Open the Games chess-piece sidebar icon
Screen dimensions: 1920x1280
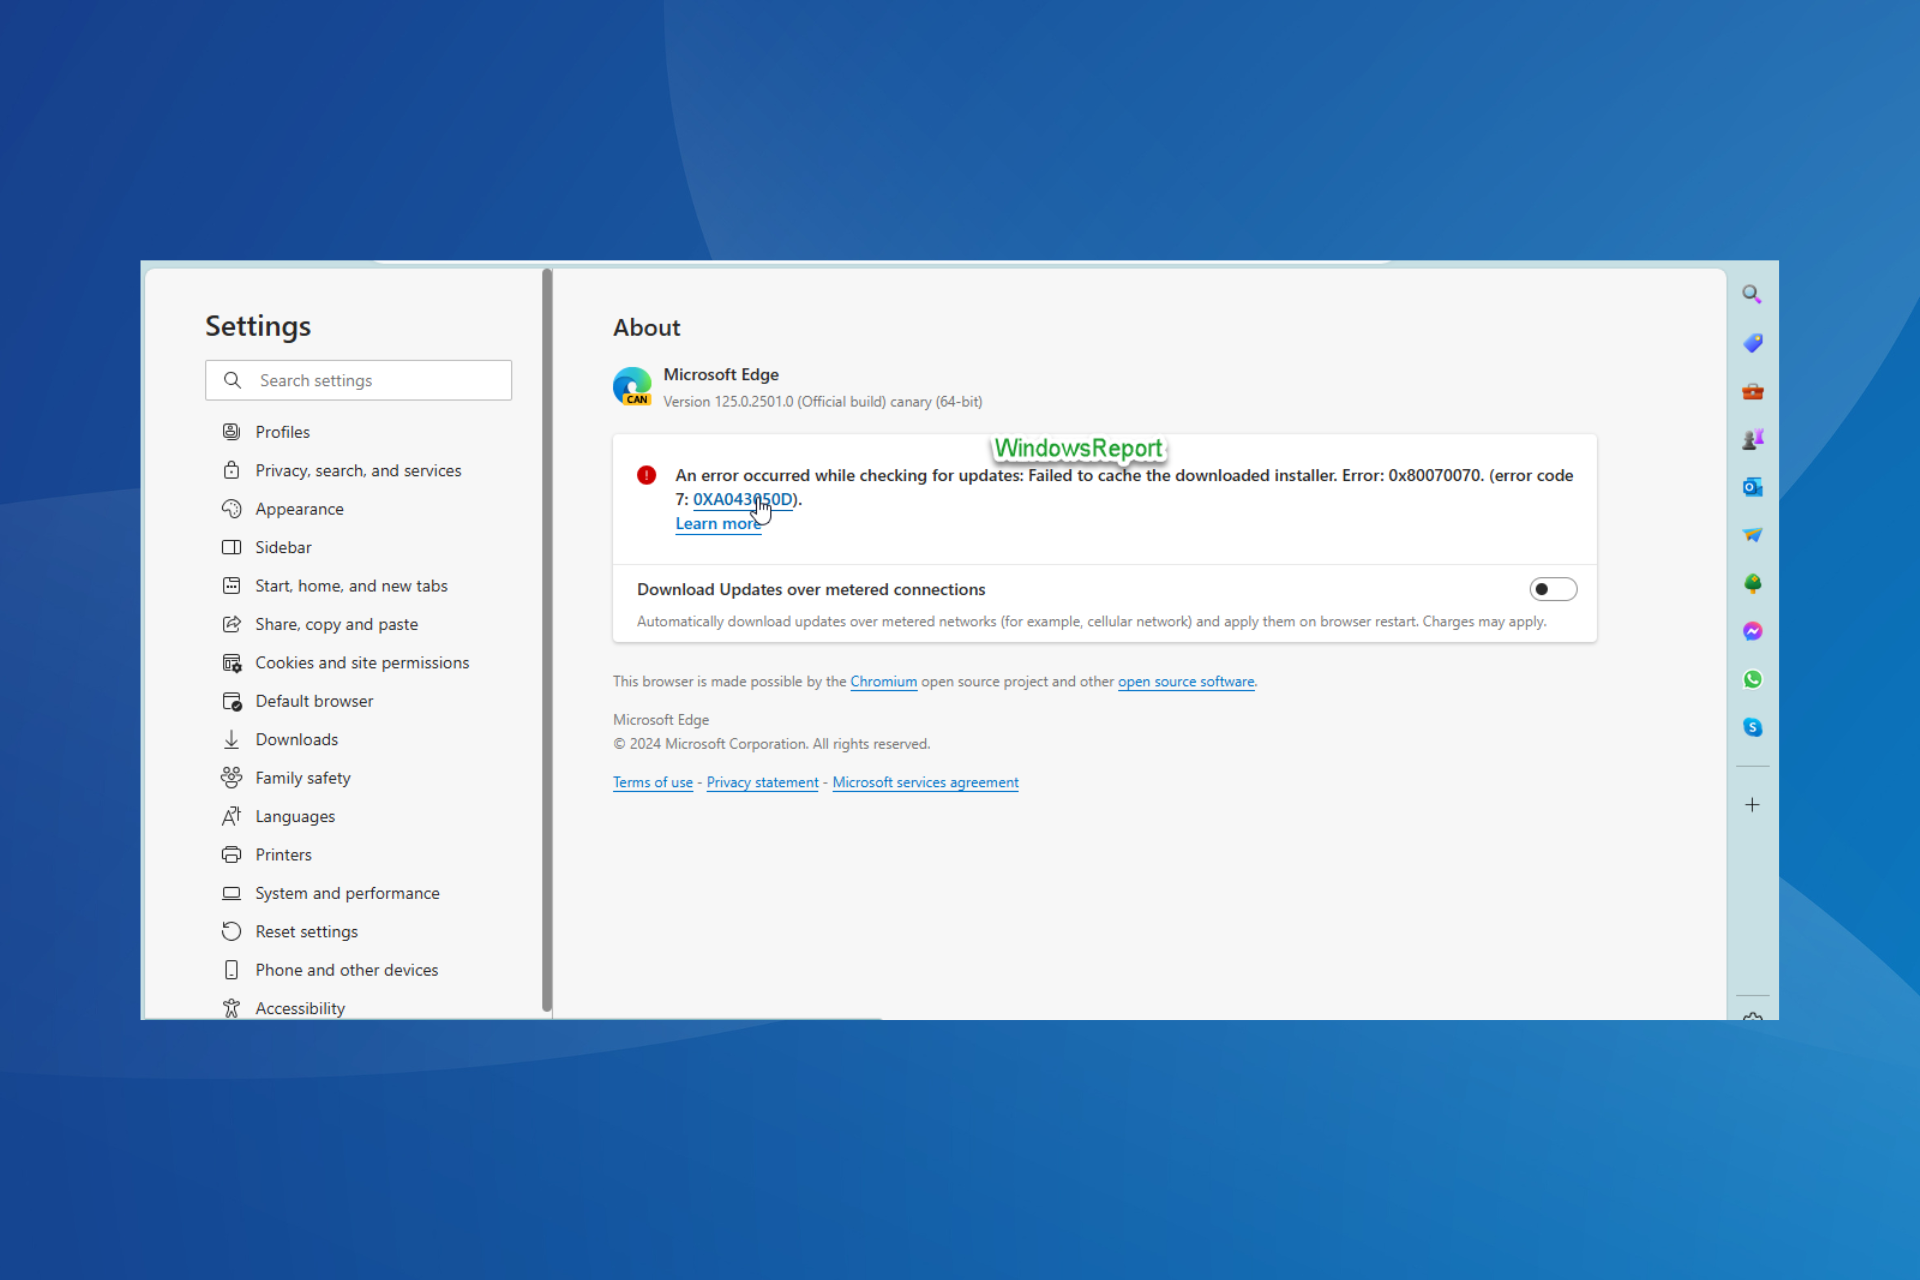tap(1752, 439)
